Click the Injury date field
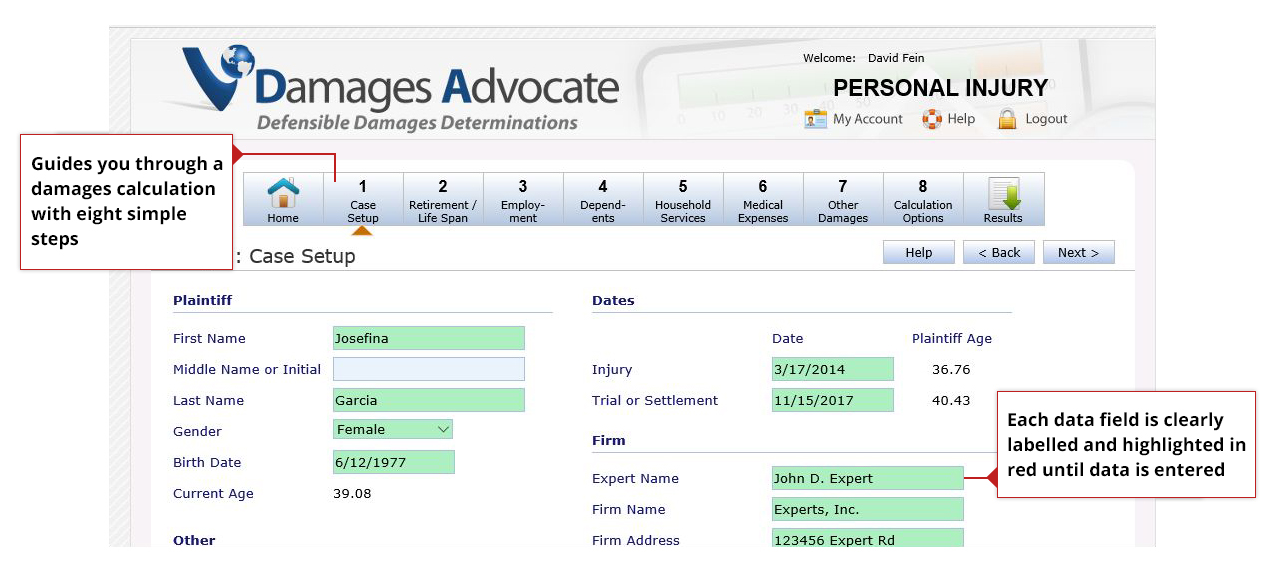 (833, 369)
